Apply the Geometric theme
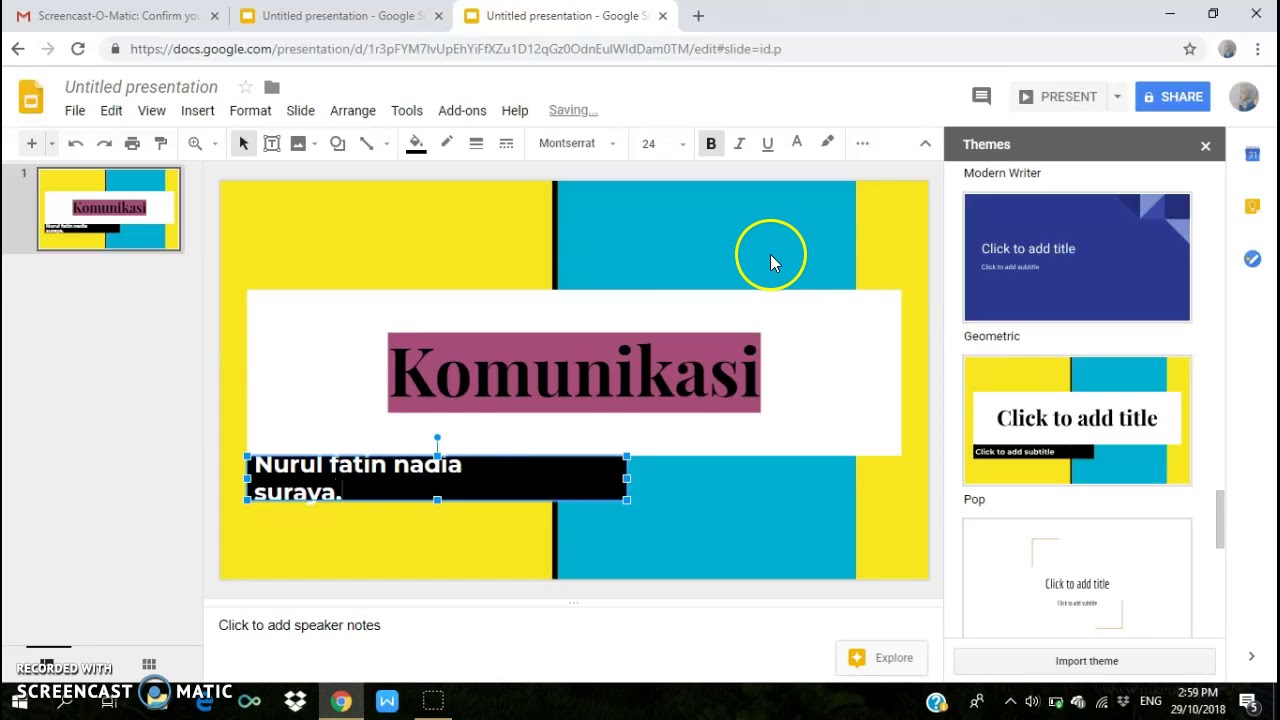The width and height of the screenshot is (1280, 720). [x=1077, y=420]
